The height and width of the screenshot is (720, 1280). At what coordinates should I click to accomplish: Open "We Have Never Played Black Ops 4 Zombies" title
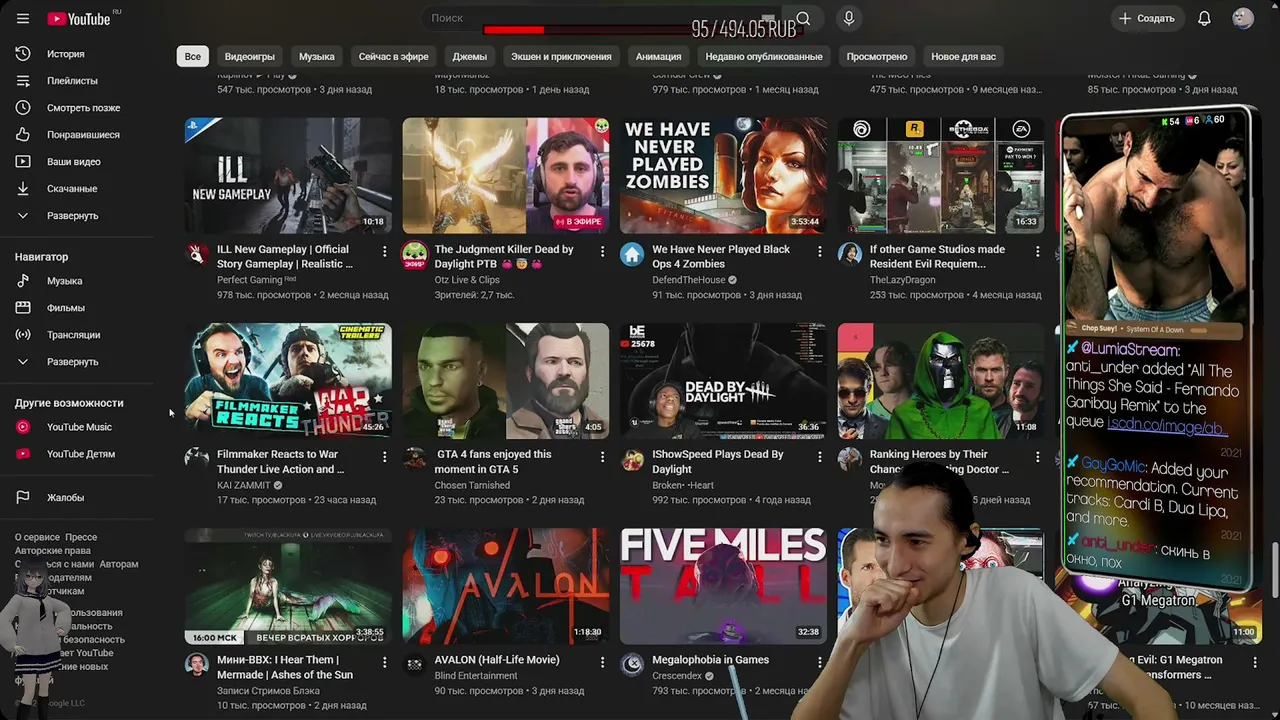coord(721,257)
